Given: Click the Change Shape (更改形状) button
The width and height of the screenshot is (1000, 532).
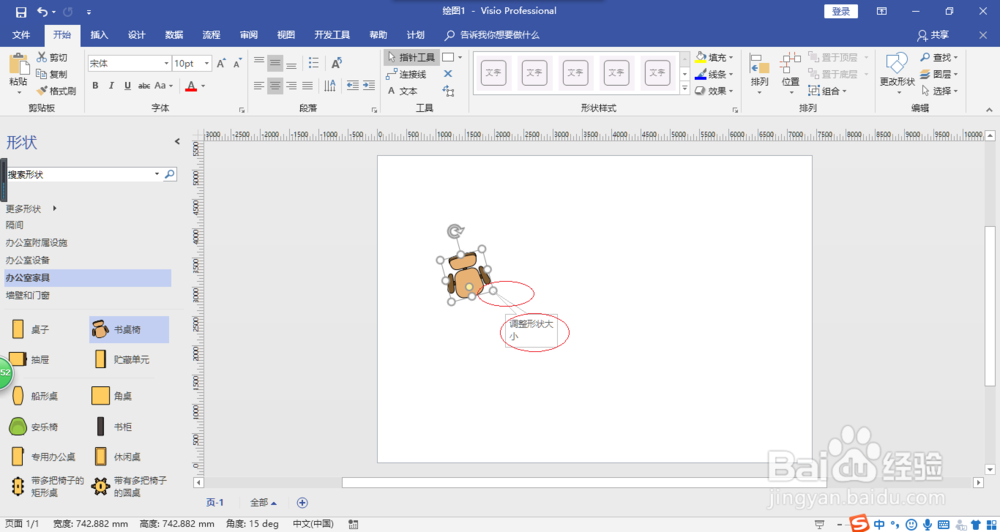Looking at the screenshot, I should click(897, 73).
